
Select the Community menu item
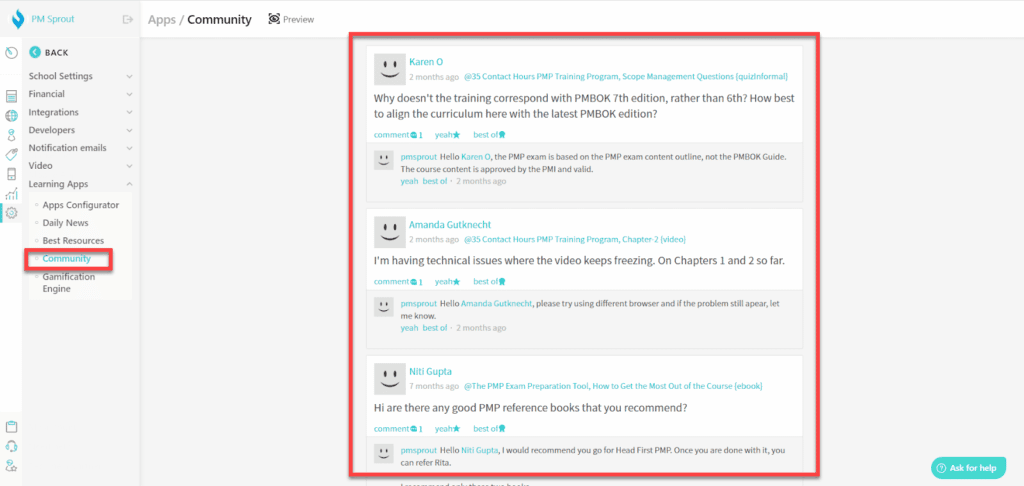point(67,259)
